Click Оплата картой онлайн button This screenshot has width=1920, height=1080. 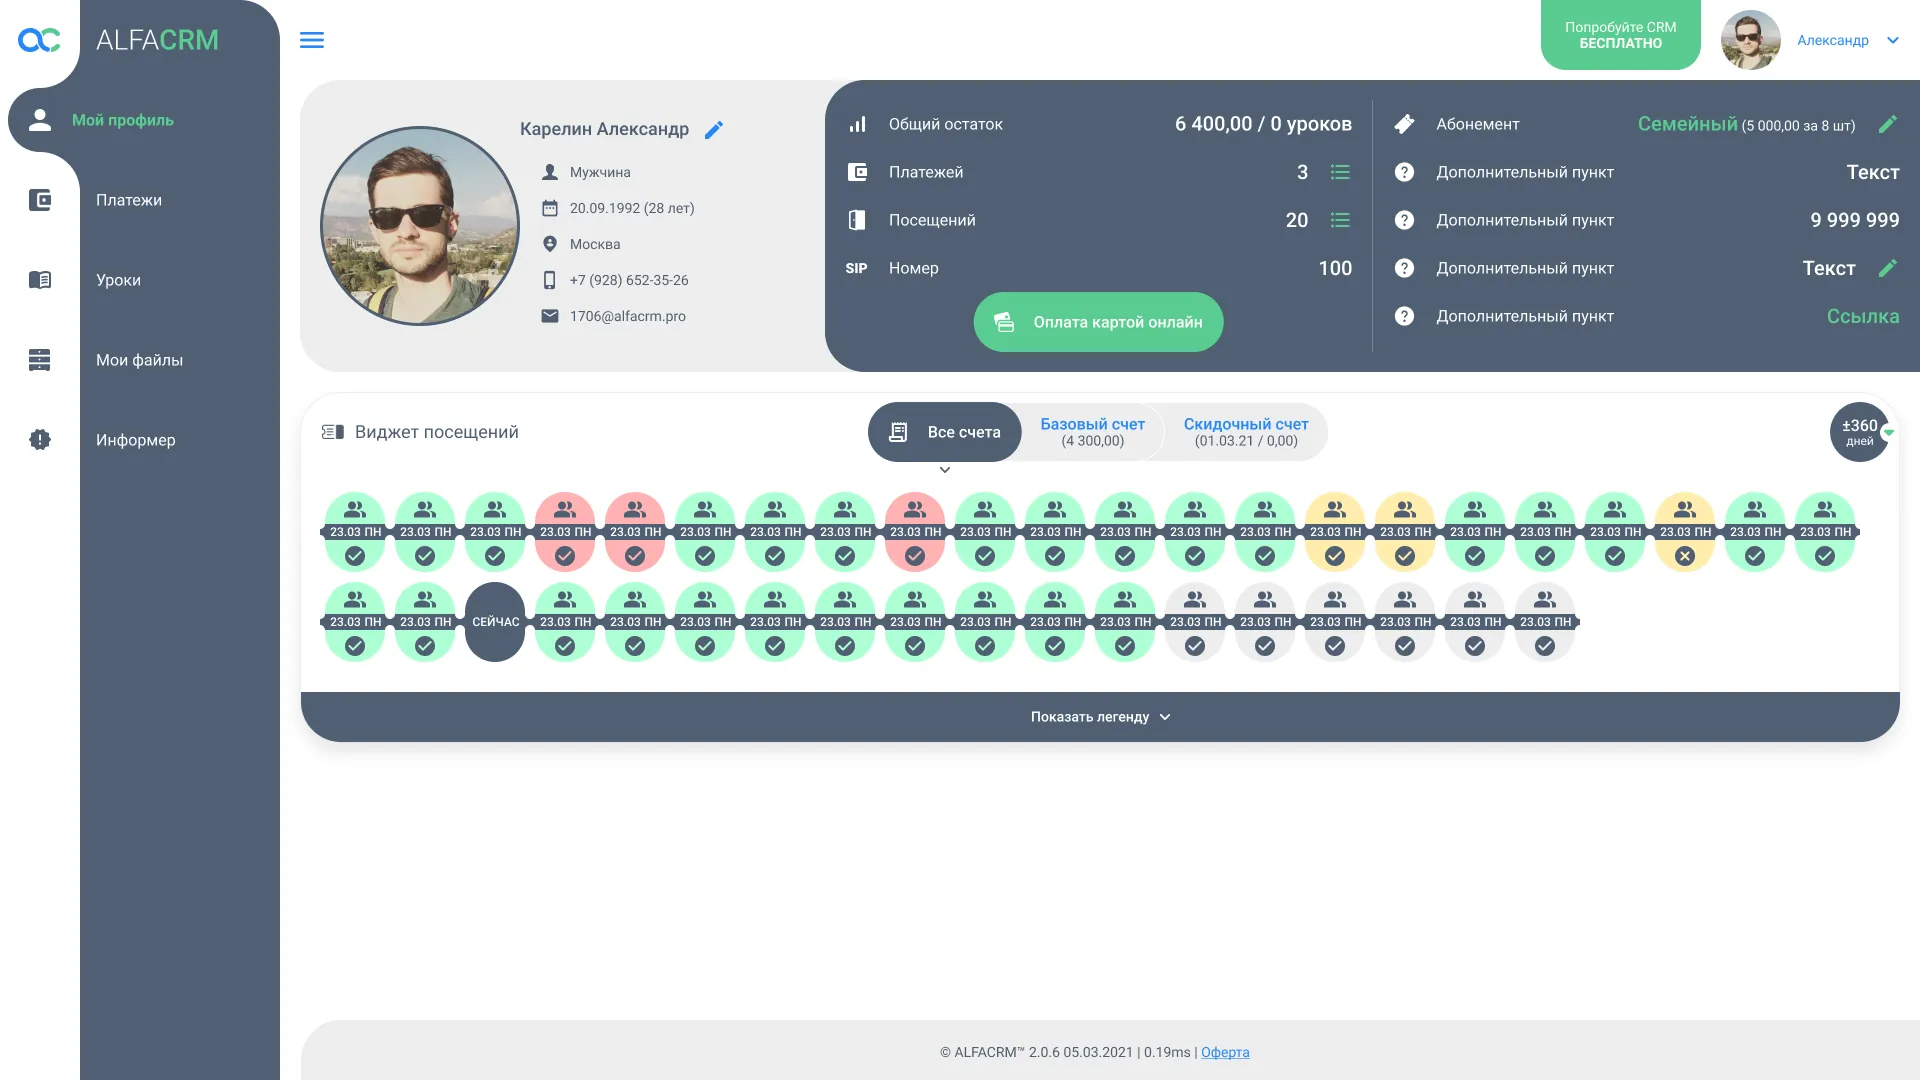pos(1098,322)
